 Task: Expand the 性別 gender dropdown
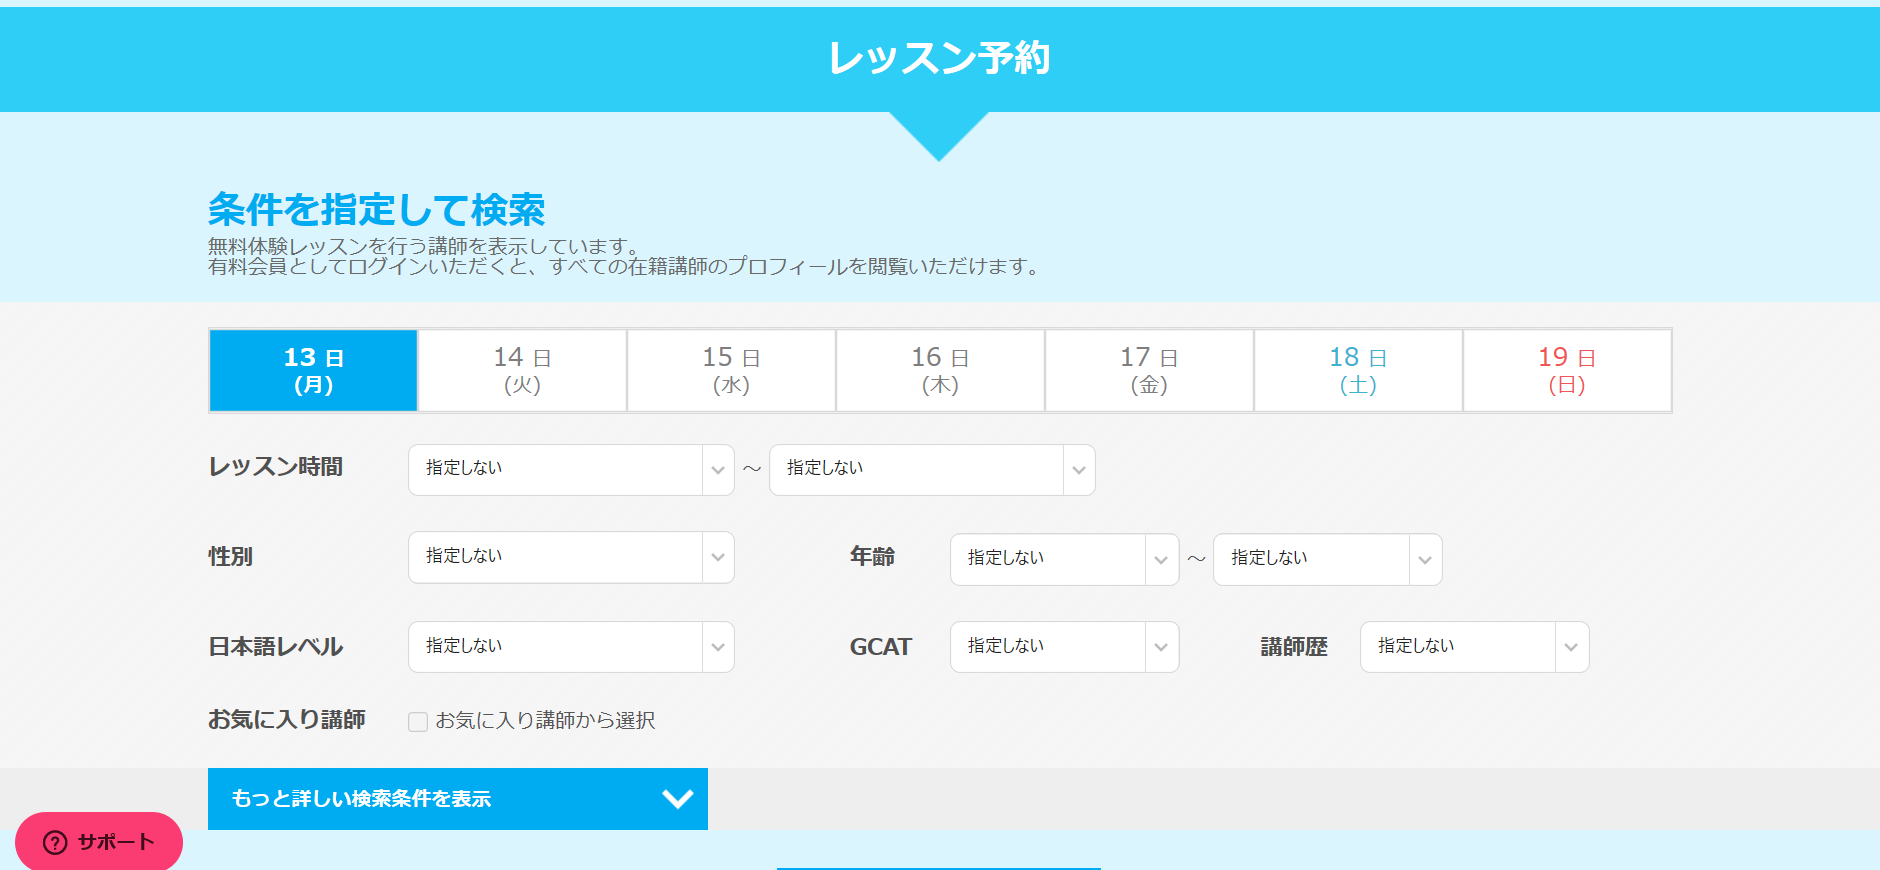(570, 557)
